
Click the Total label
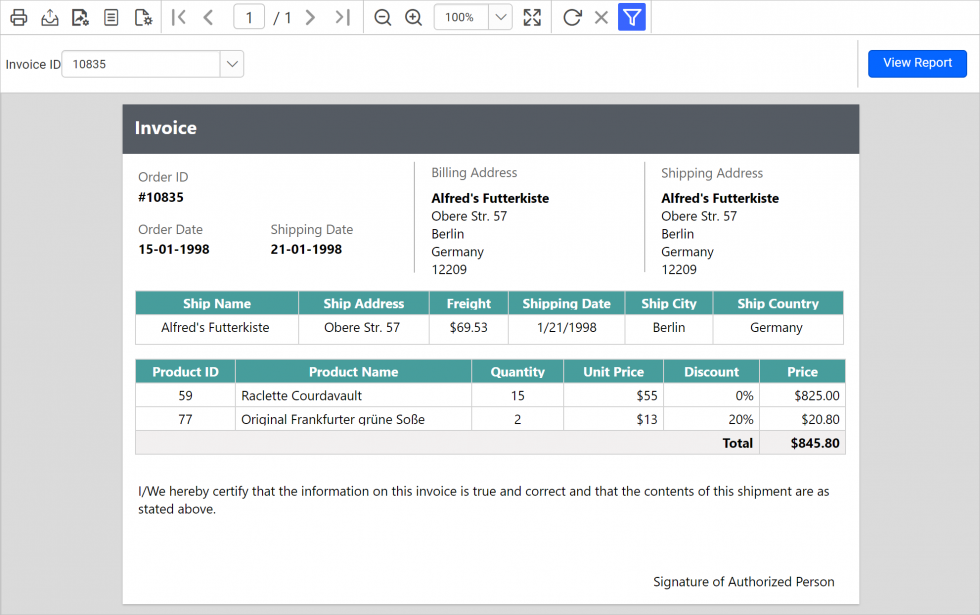coord(738,443)
